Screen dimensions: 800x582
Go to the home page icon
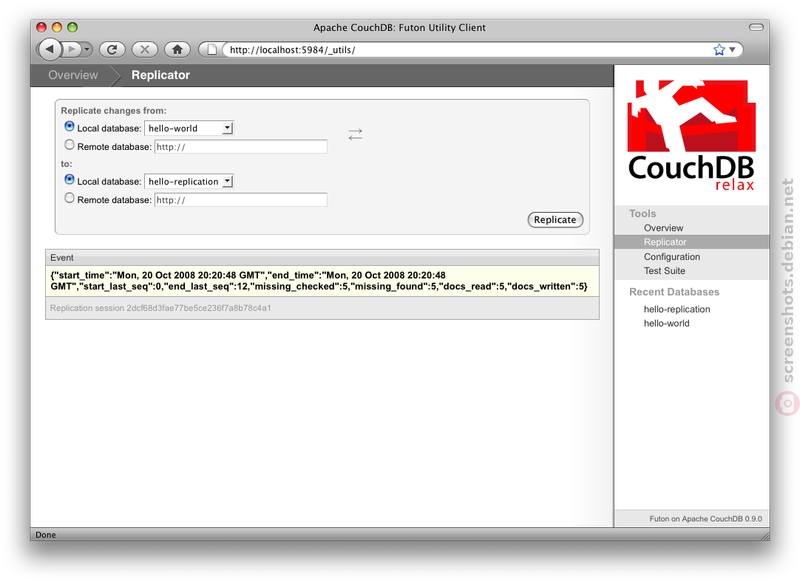click(178, 49)
